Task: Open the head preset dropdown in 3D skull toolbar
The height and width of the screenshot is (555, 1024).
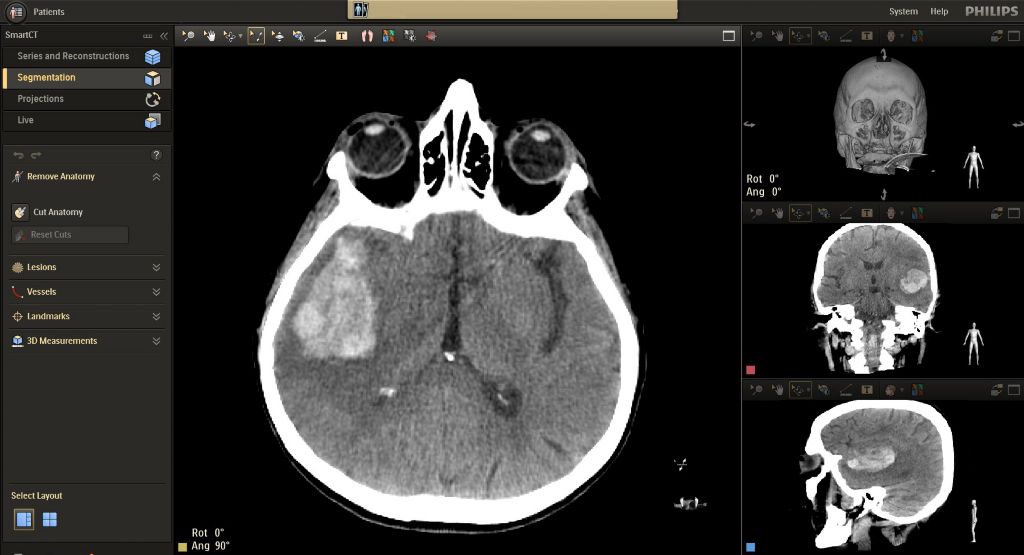Action: 902,37
